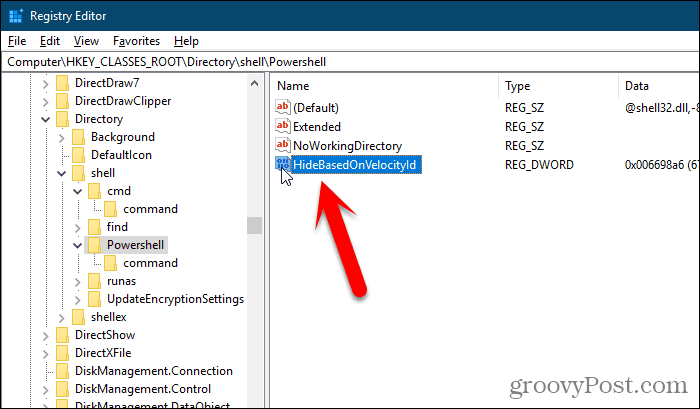Image resolution: width=700 pixels, height=409 pixels.
Task: Select the DirectXFile folder icon
Action: point(62,353)
